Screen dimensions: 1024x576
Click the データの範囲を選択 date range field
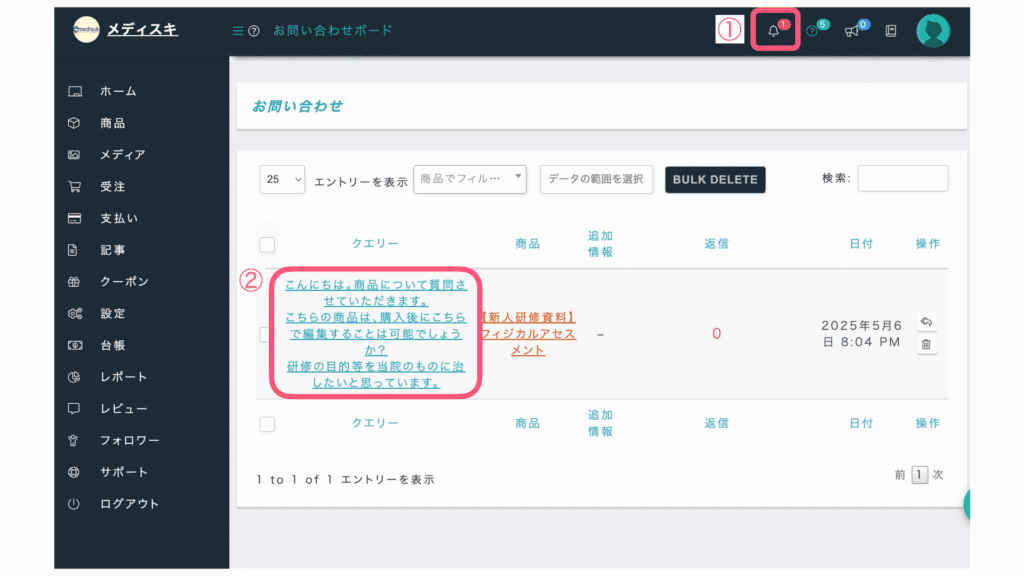(x=596, y=179)
